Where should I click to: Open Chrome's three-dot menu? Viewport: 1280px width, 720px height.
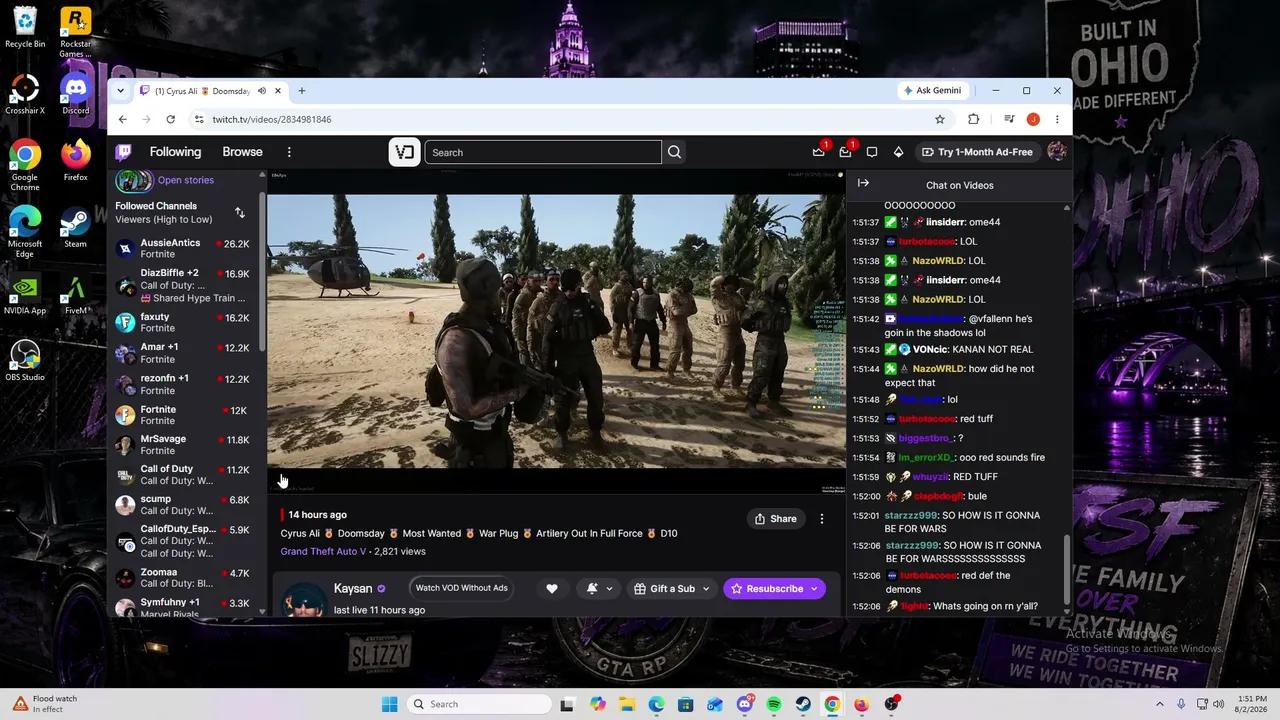1057,119
